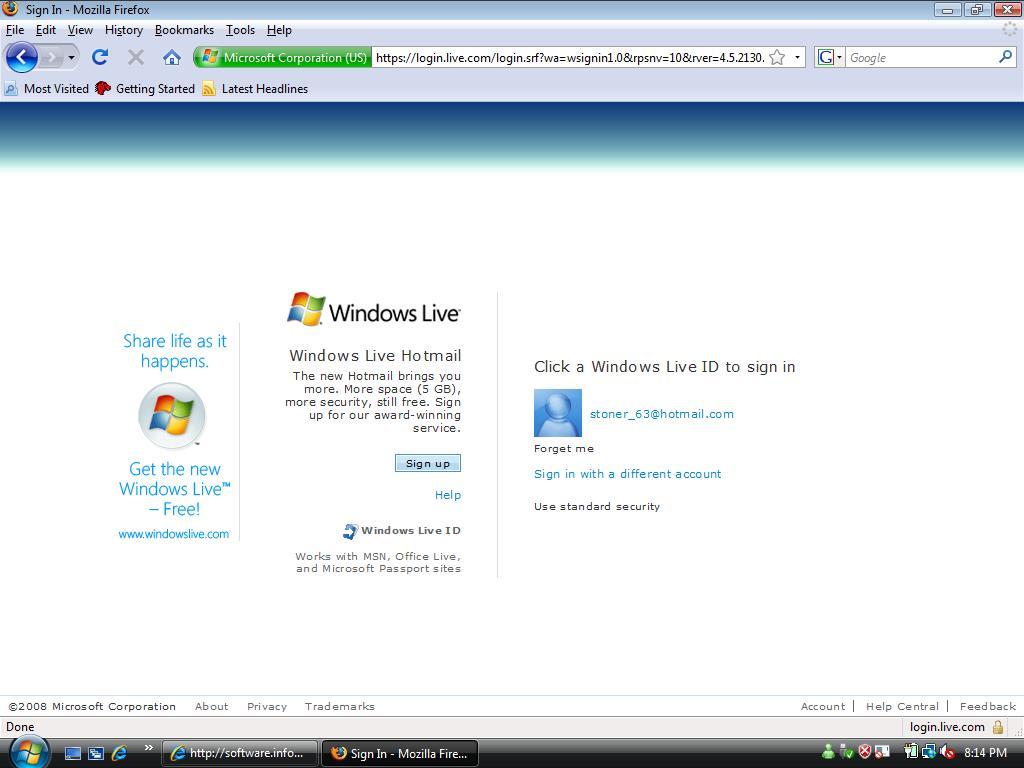This screenshot has width=1024, height=768.
Task: Click the Windows Live logo on the page
Action: point(374,308)
